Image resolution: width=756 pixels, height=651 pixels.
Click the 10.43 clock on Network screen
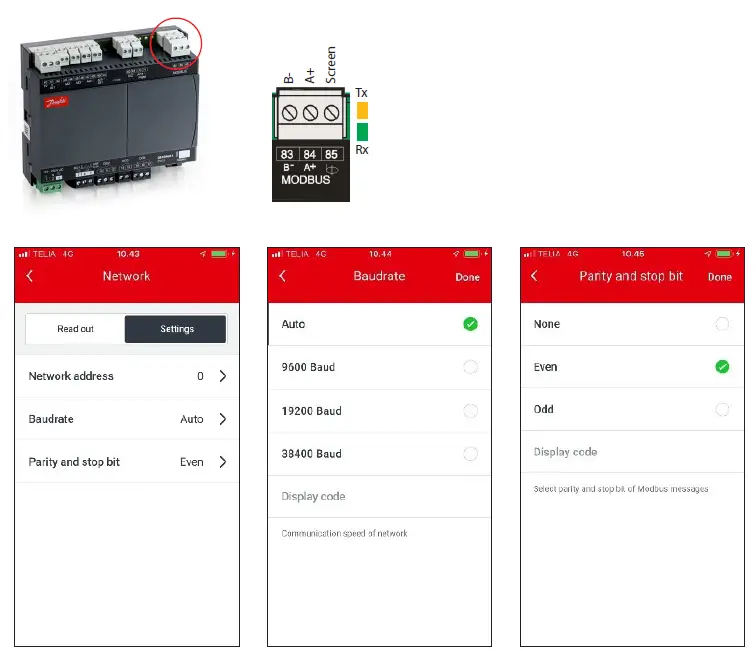128,254
